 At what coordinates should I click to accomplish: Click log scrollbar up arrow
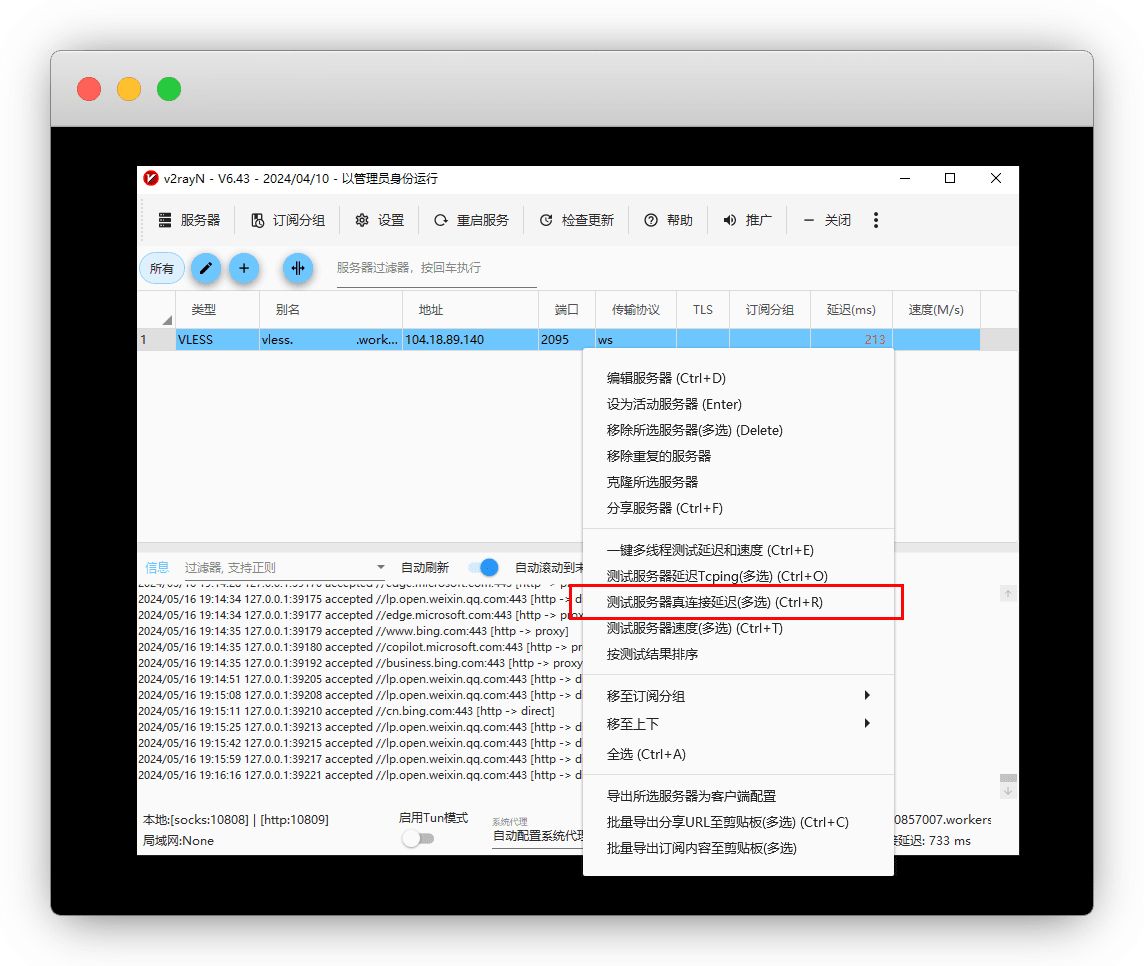(1008, 594)
